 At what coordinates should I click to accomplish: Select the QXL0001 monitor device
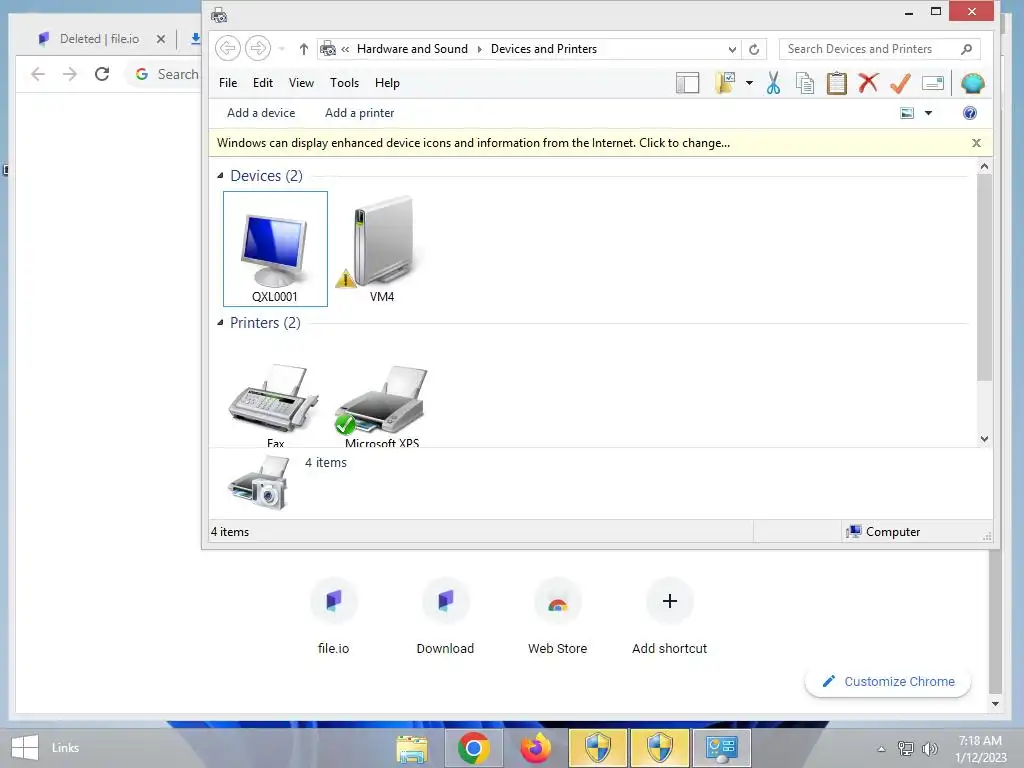[x=275, y=249]
